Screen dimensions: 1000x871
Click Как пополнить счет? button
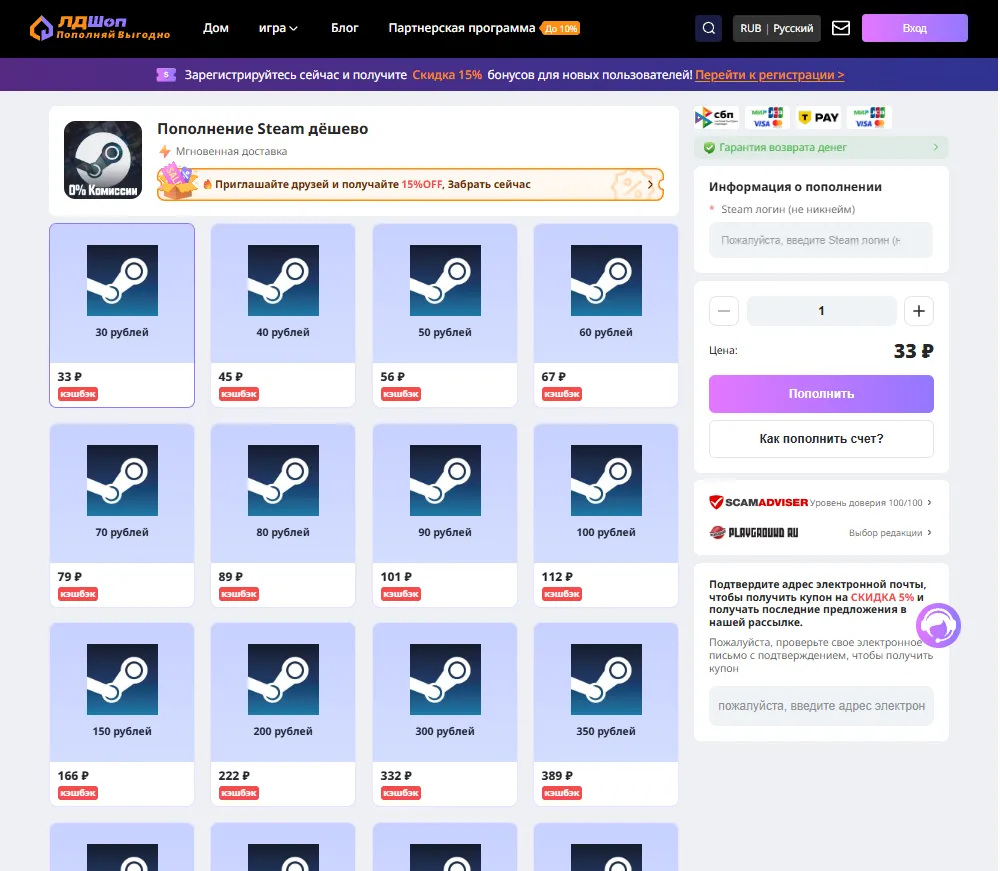point(821,439)
